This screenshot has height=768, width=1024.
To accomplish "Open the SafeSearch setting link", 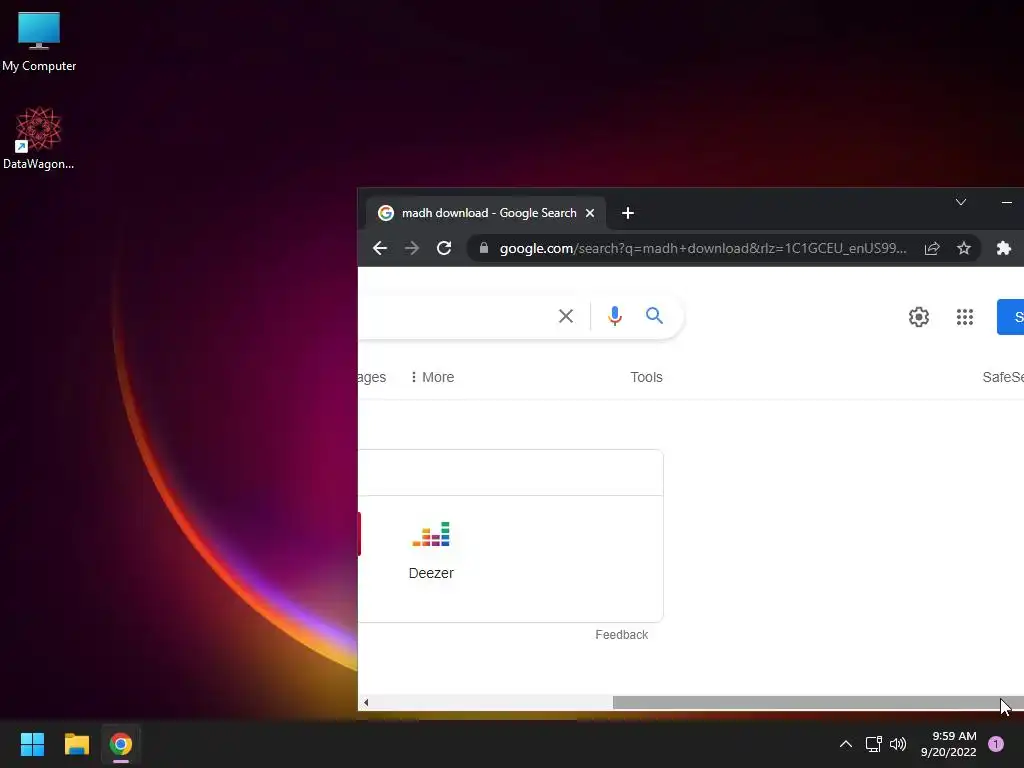I will [x=1002, y=377].
